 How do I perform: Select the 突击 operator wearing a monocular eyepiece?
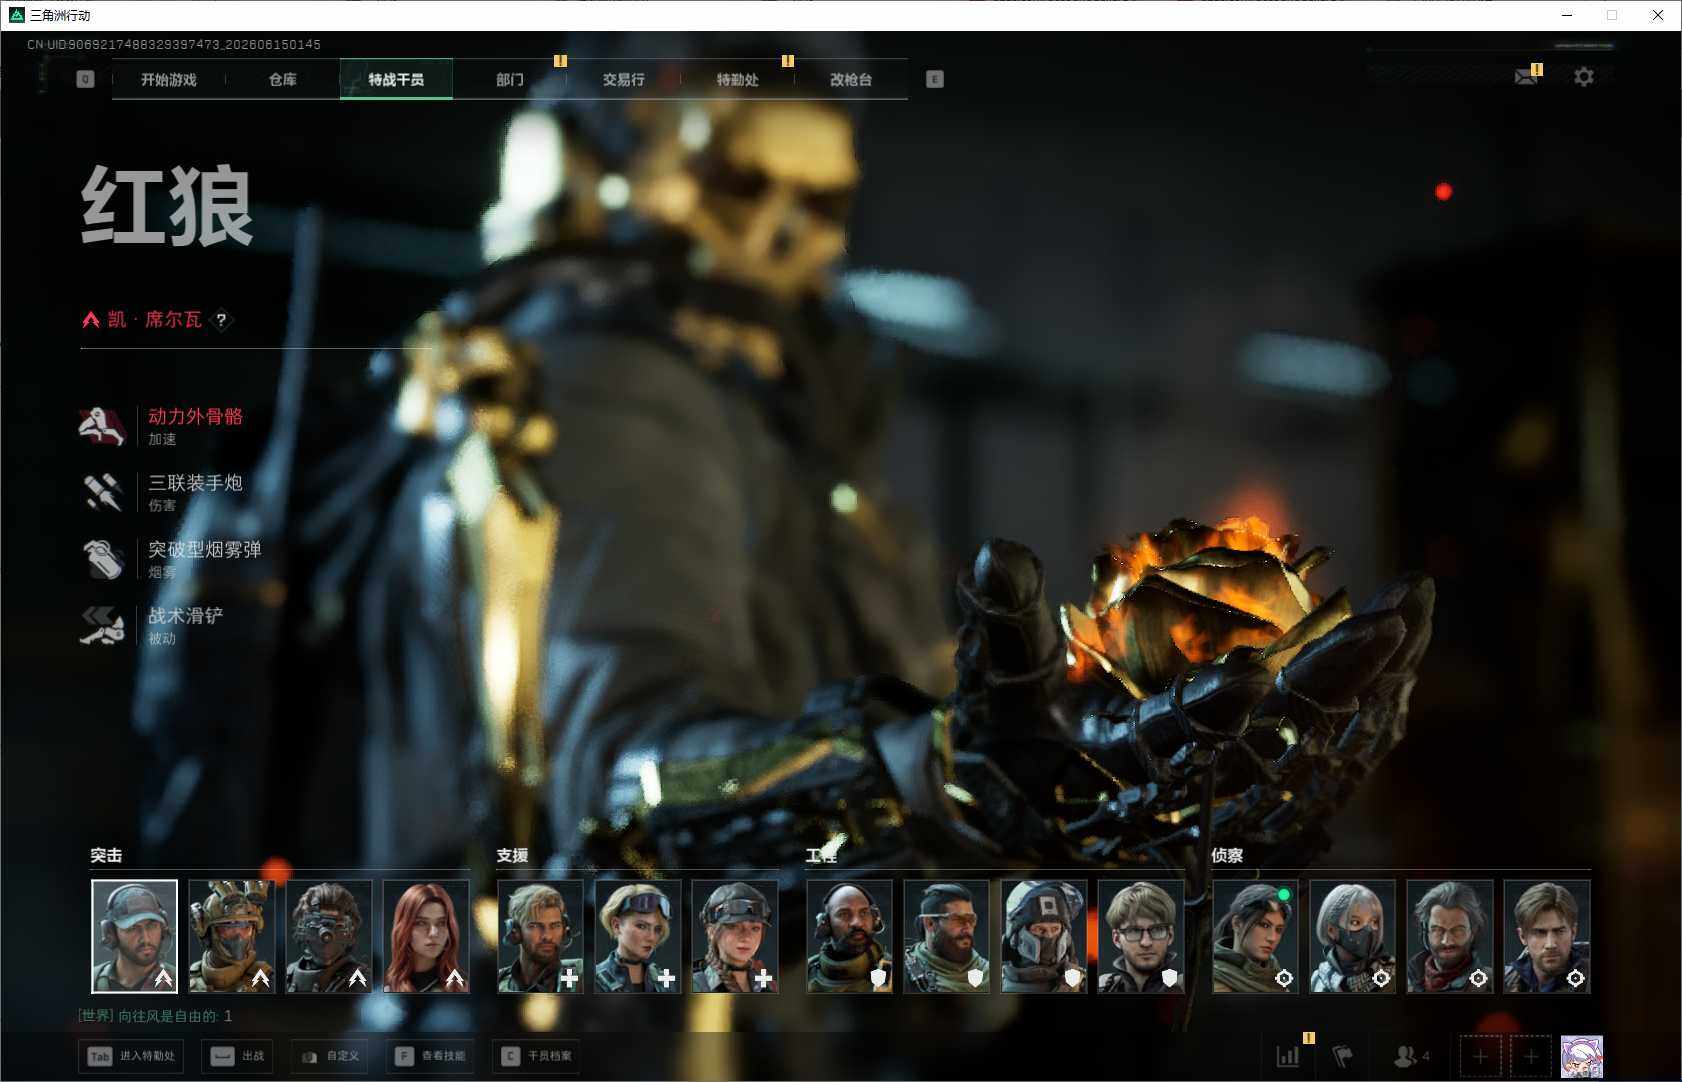click(329, 936)
